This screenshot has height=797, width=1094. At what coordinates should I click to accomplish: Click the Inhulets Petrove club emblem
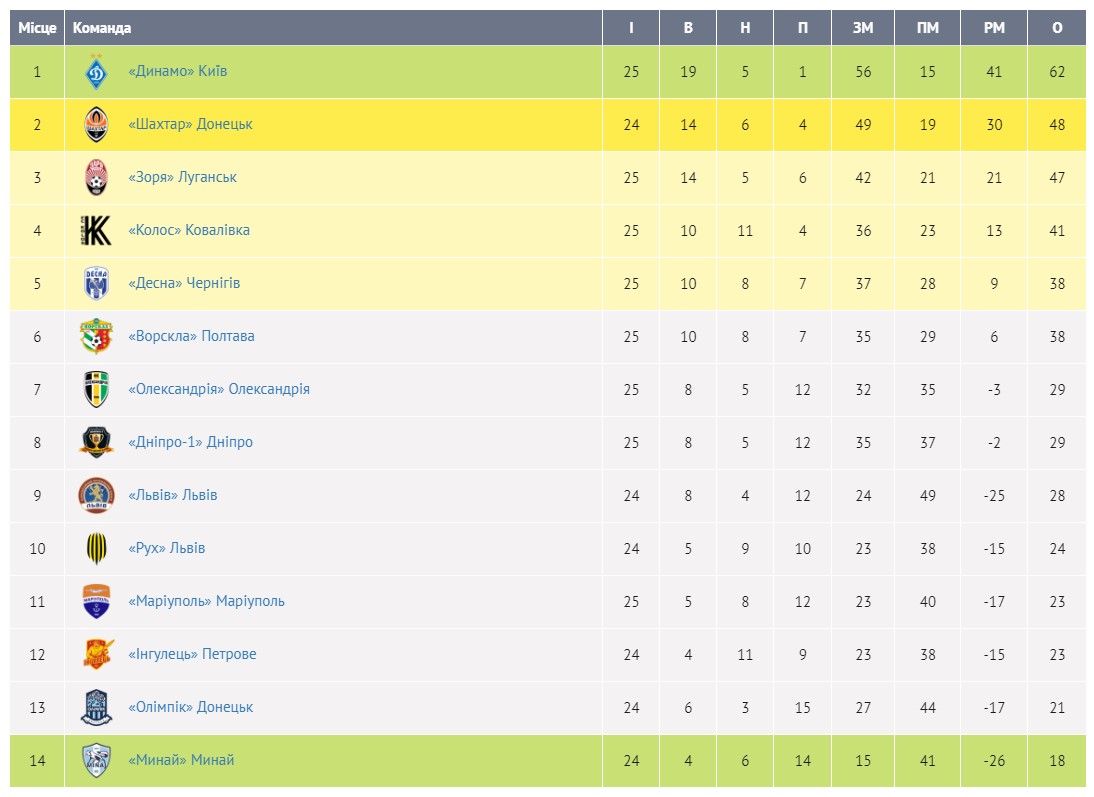click(x=97, y=655)
